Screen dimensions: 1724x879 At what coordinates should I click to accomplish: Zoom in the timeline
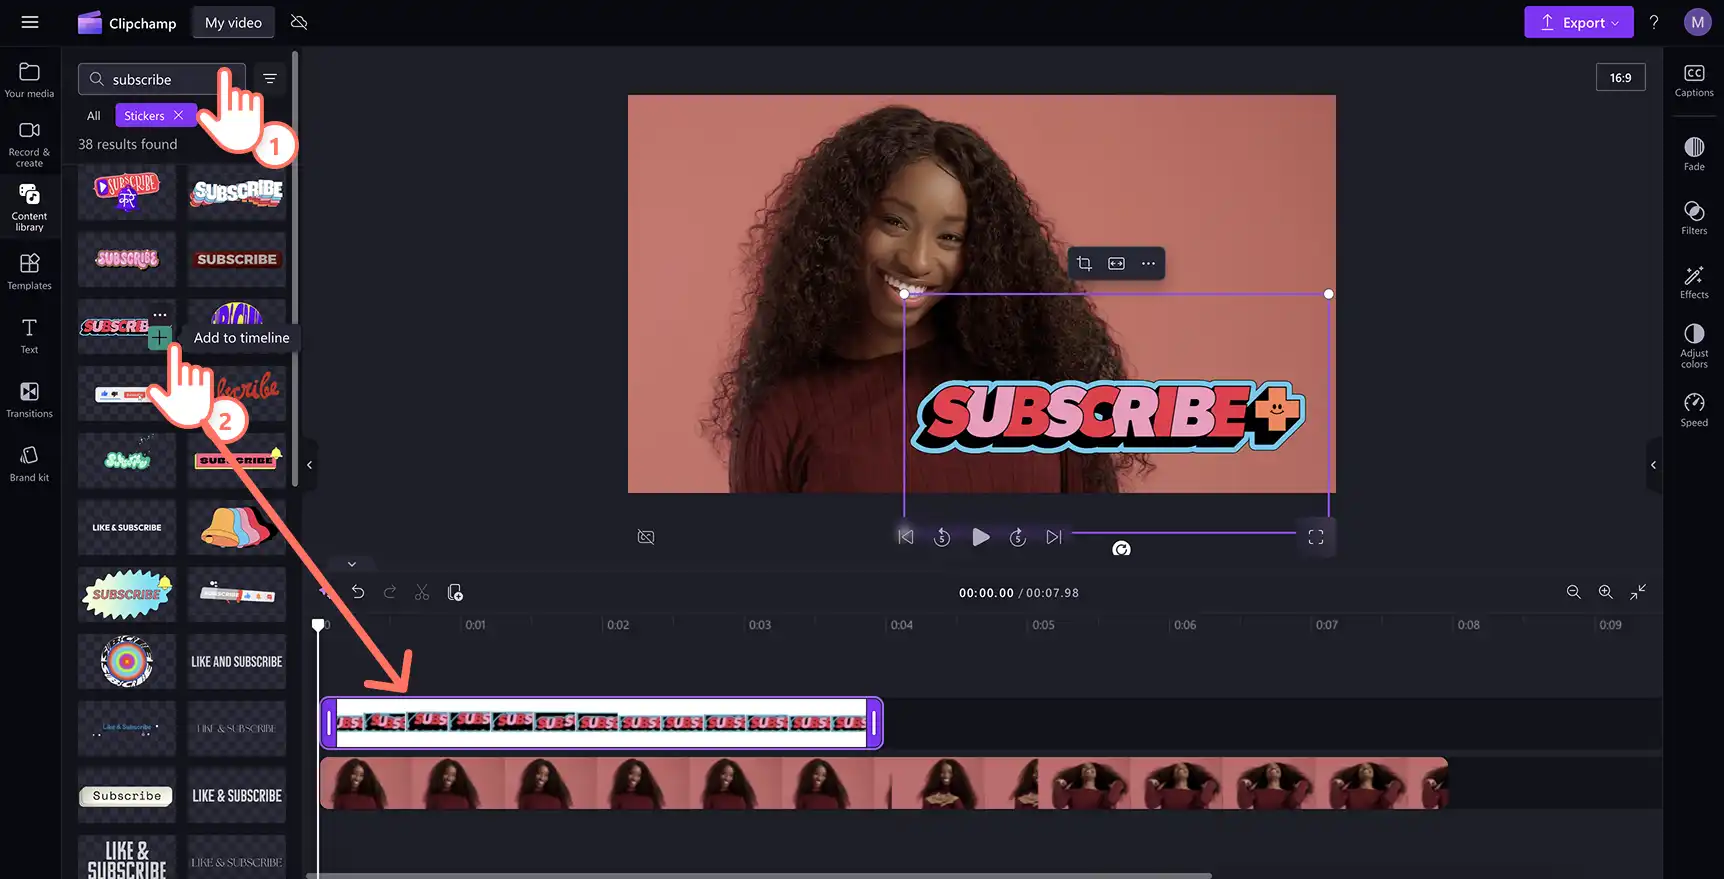[1605, 592]
